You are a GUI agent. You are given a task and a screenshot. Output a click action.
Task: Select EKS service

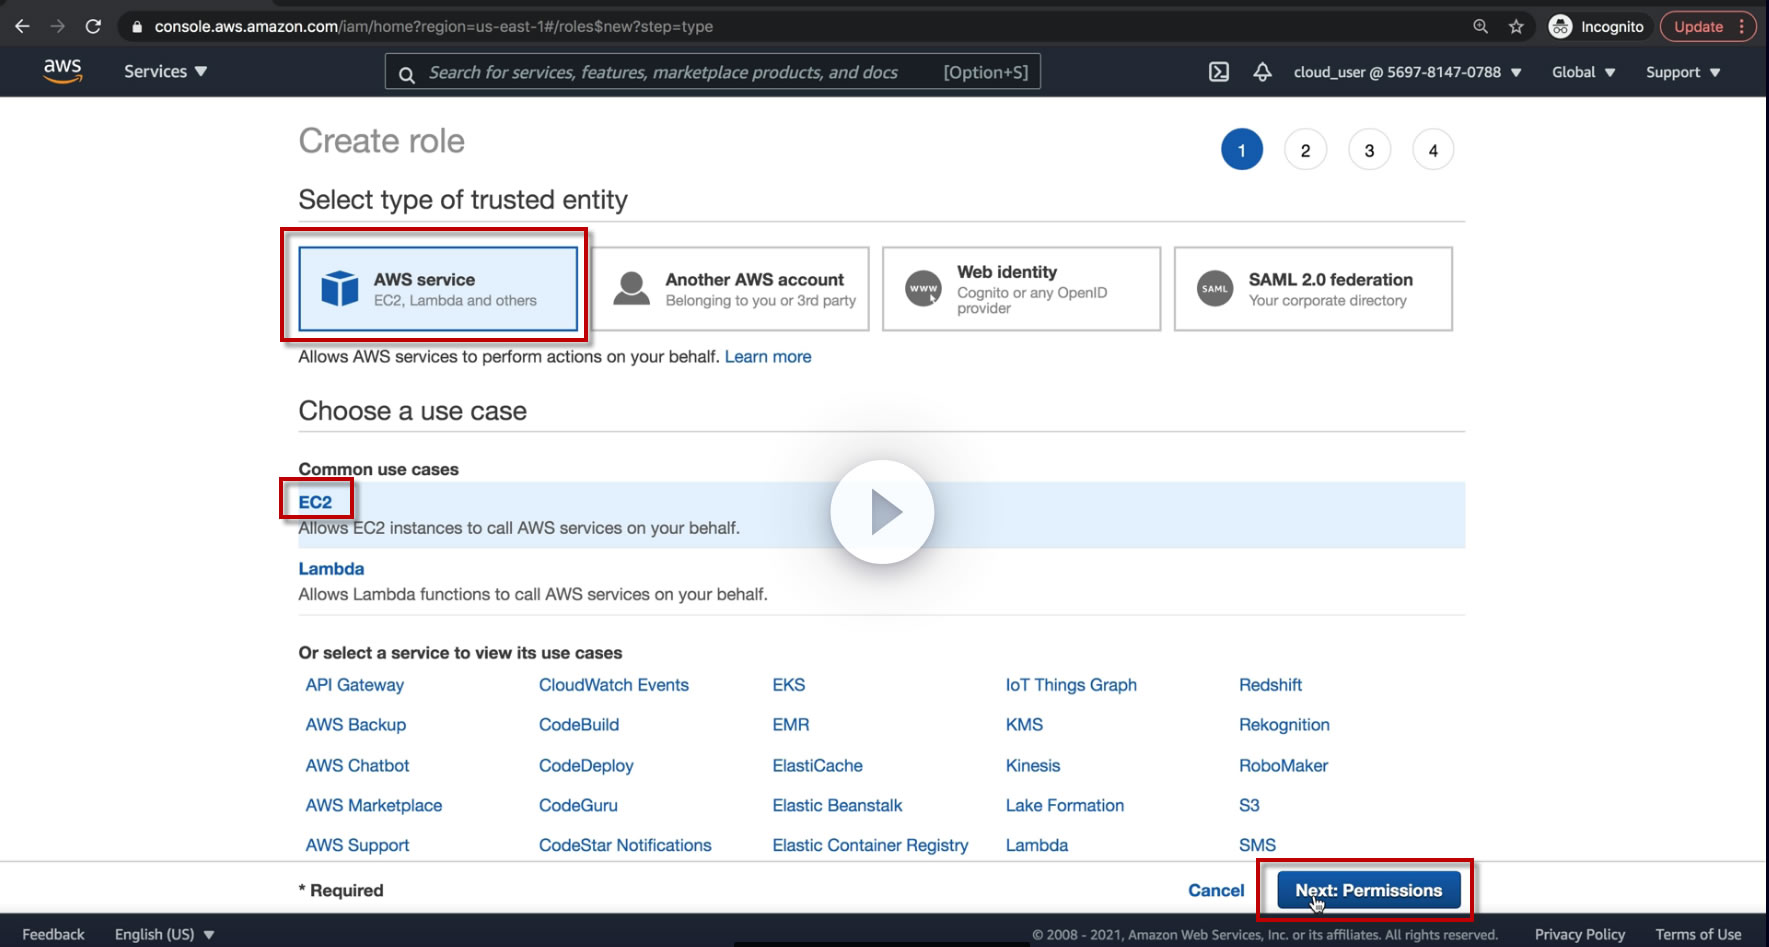click(x=789, y=685)
